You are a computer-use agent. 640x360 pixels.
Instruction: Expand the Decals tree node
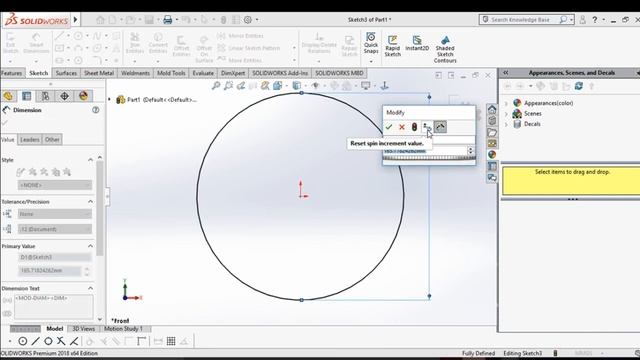tap(507, 124)
